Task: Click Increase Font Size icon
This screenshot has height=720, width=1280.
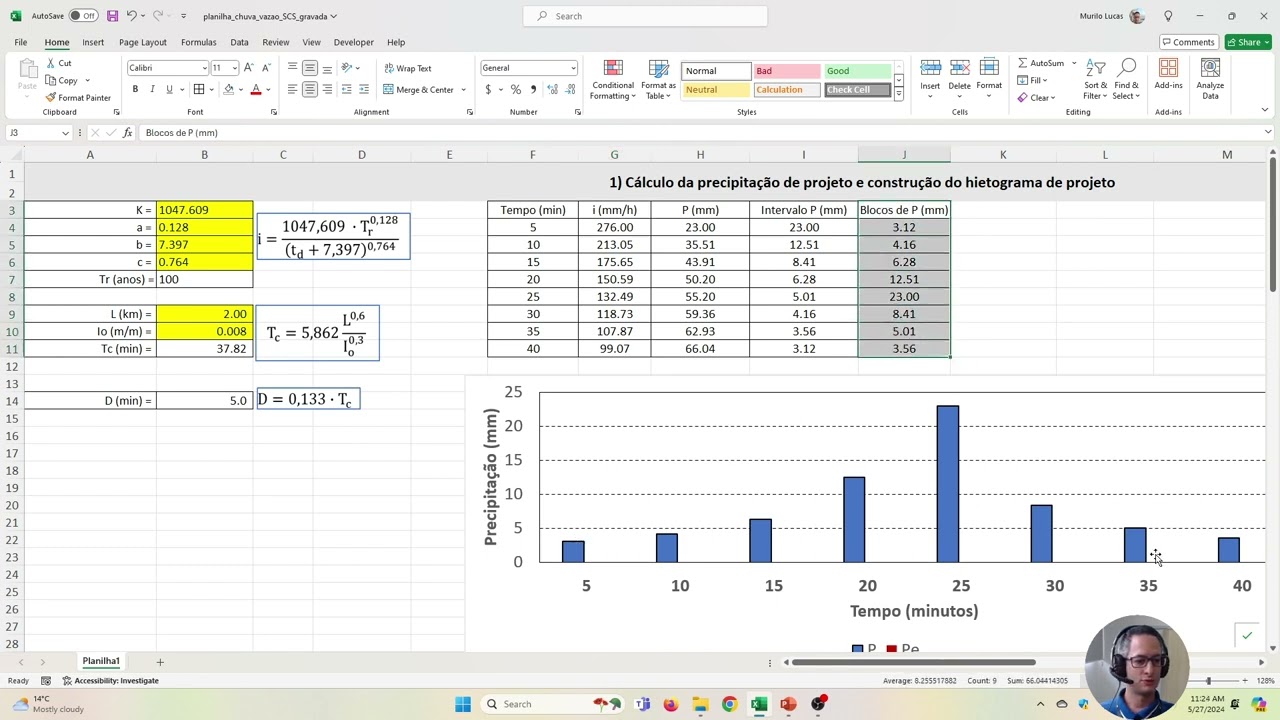Action: click(x=247, y=68)
